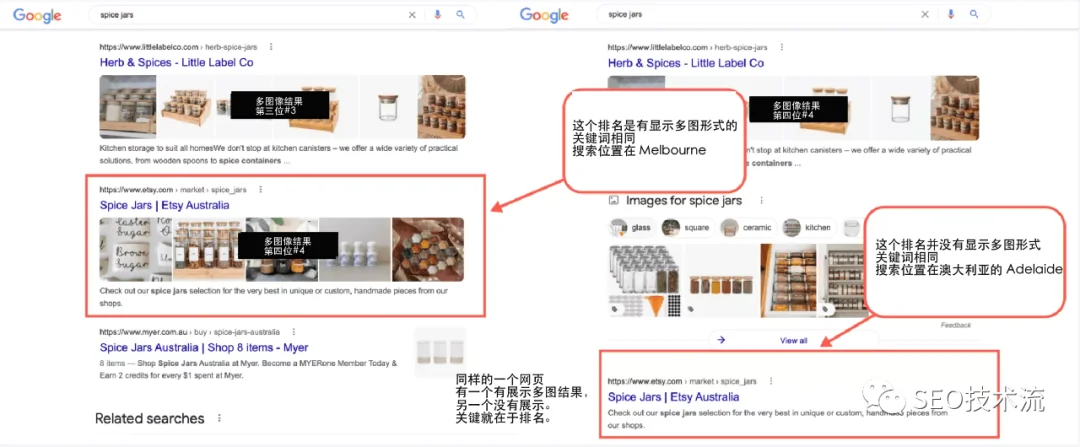Start voice search in right search bar
The image size is (1080, 447).
click(x=951, y=14)
